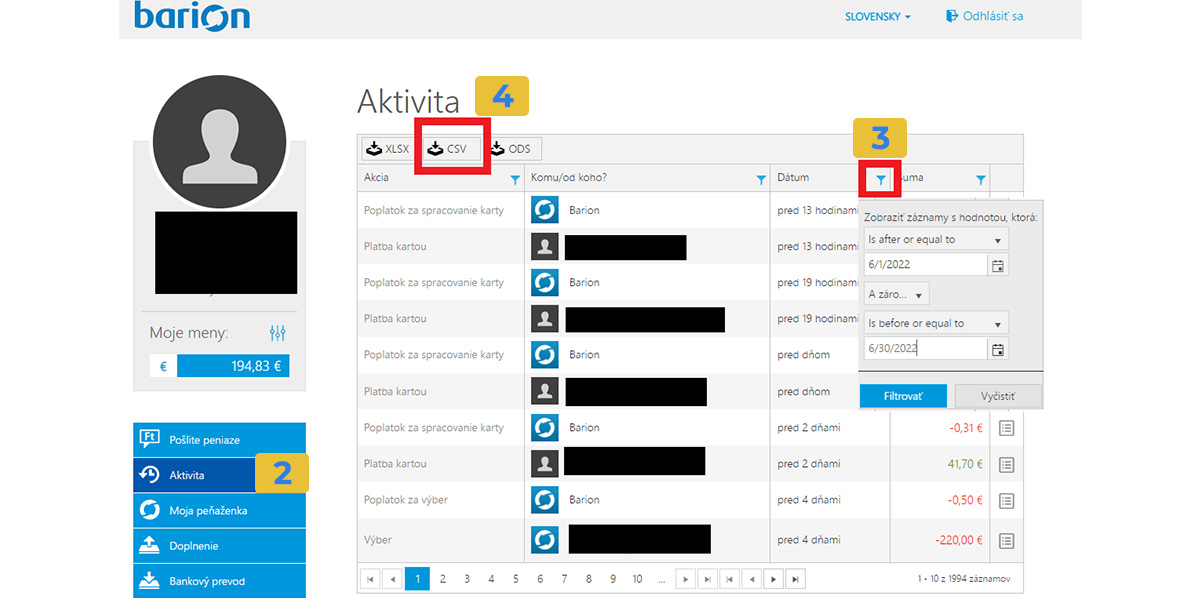
Task: Click the -220,00 € amount
Action: coord(959,540)
